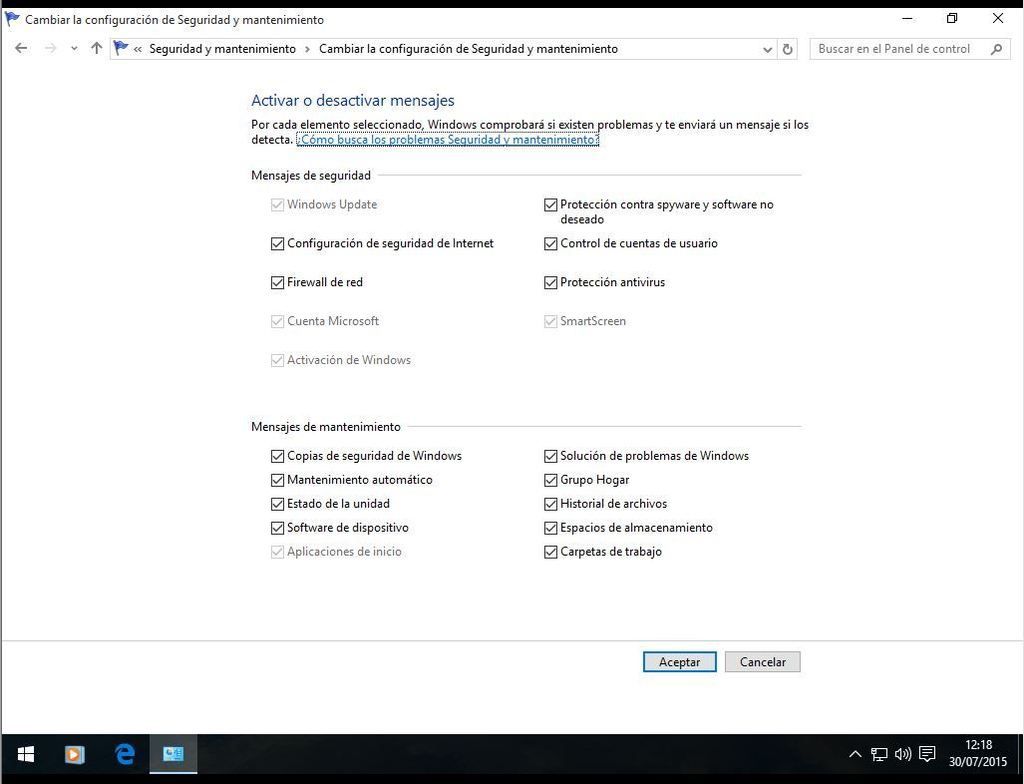Toggle Control de cuentas de usuario
This screenshot has height=784, width=1024.
551,244
